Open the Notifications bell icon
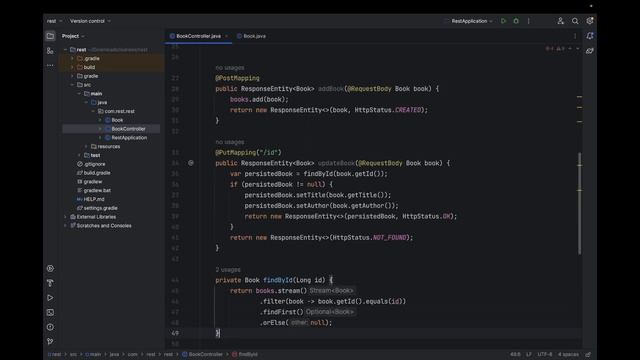 [x=590, y=36]
